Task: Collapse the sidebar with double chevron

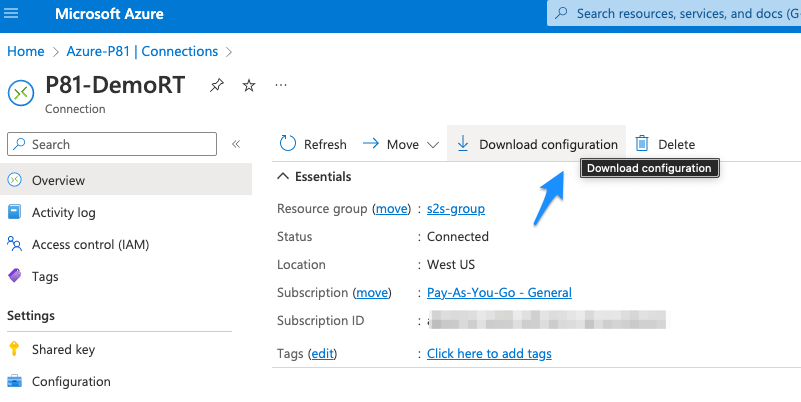Action: tap(235, 144)
